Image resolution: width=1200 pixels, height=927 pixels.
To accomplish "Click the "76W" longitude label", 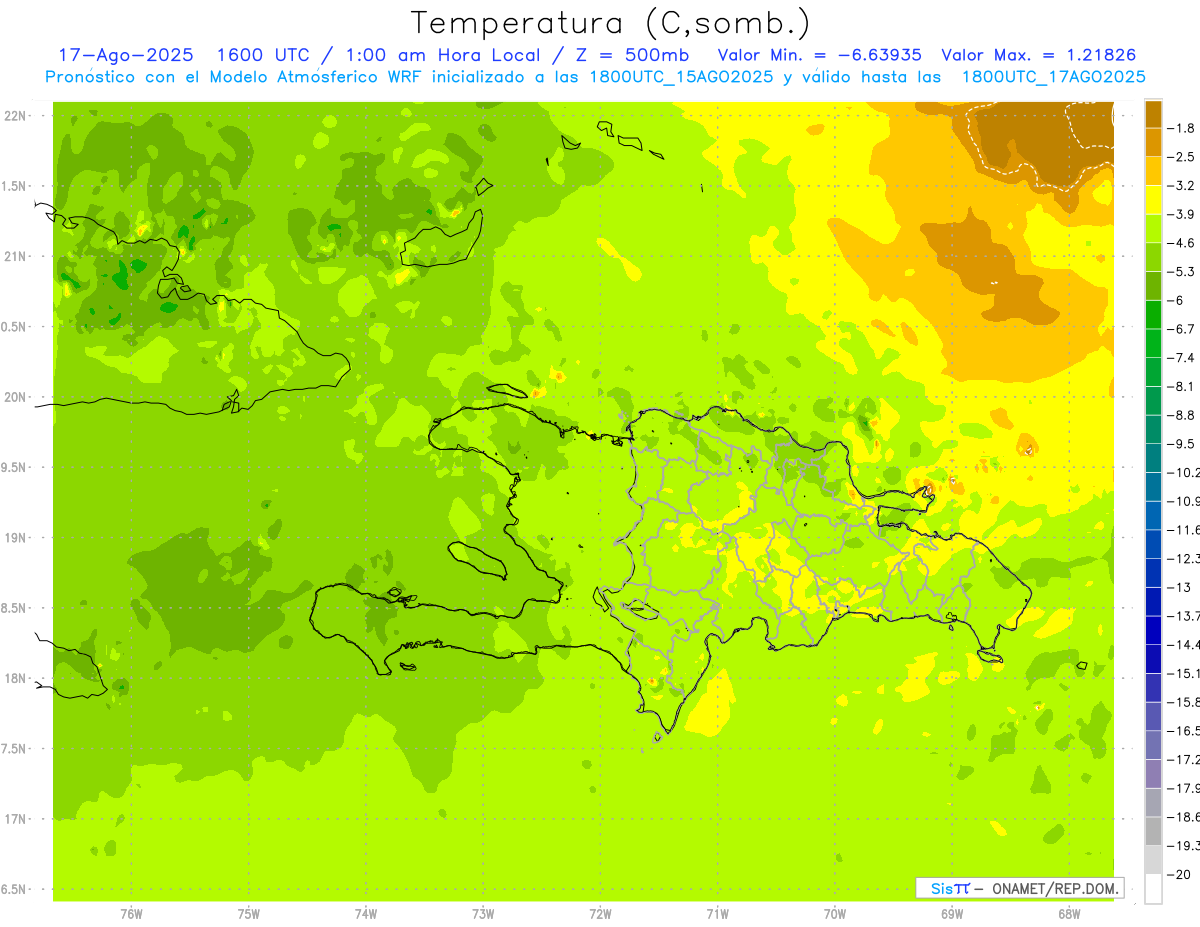I will point(131,914).
